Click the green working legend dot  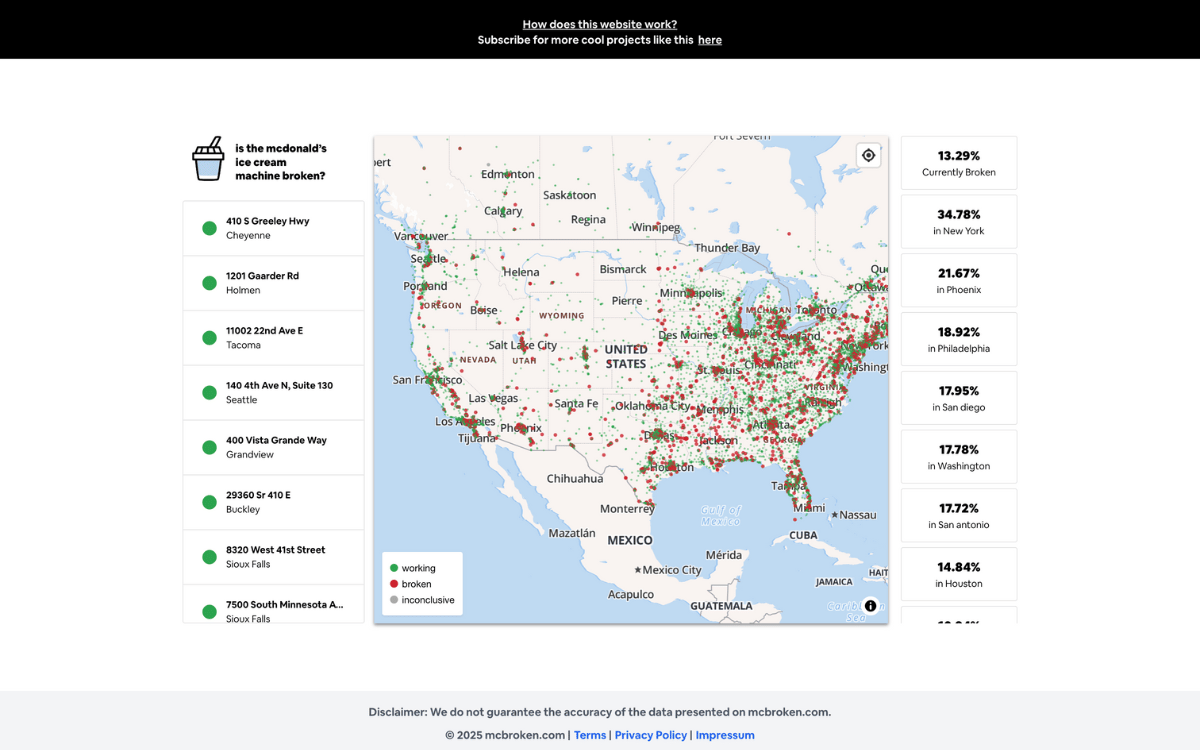tap(394, 568)
